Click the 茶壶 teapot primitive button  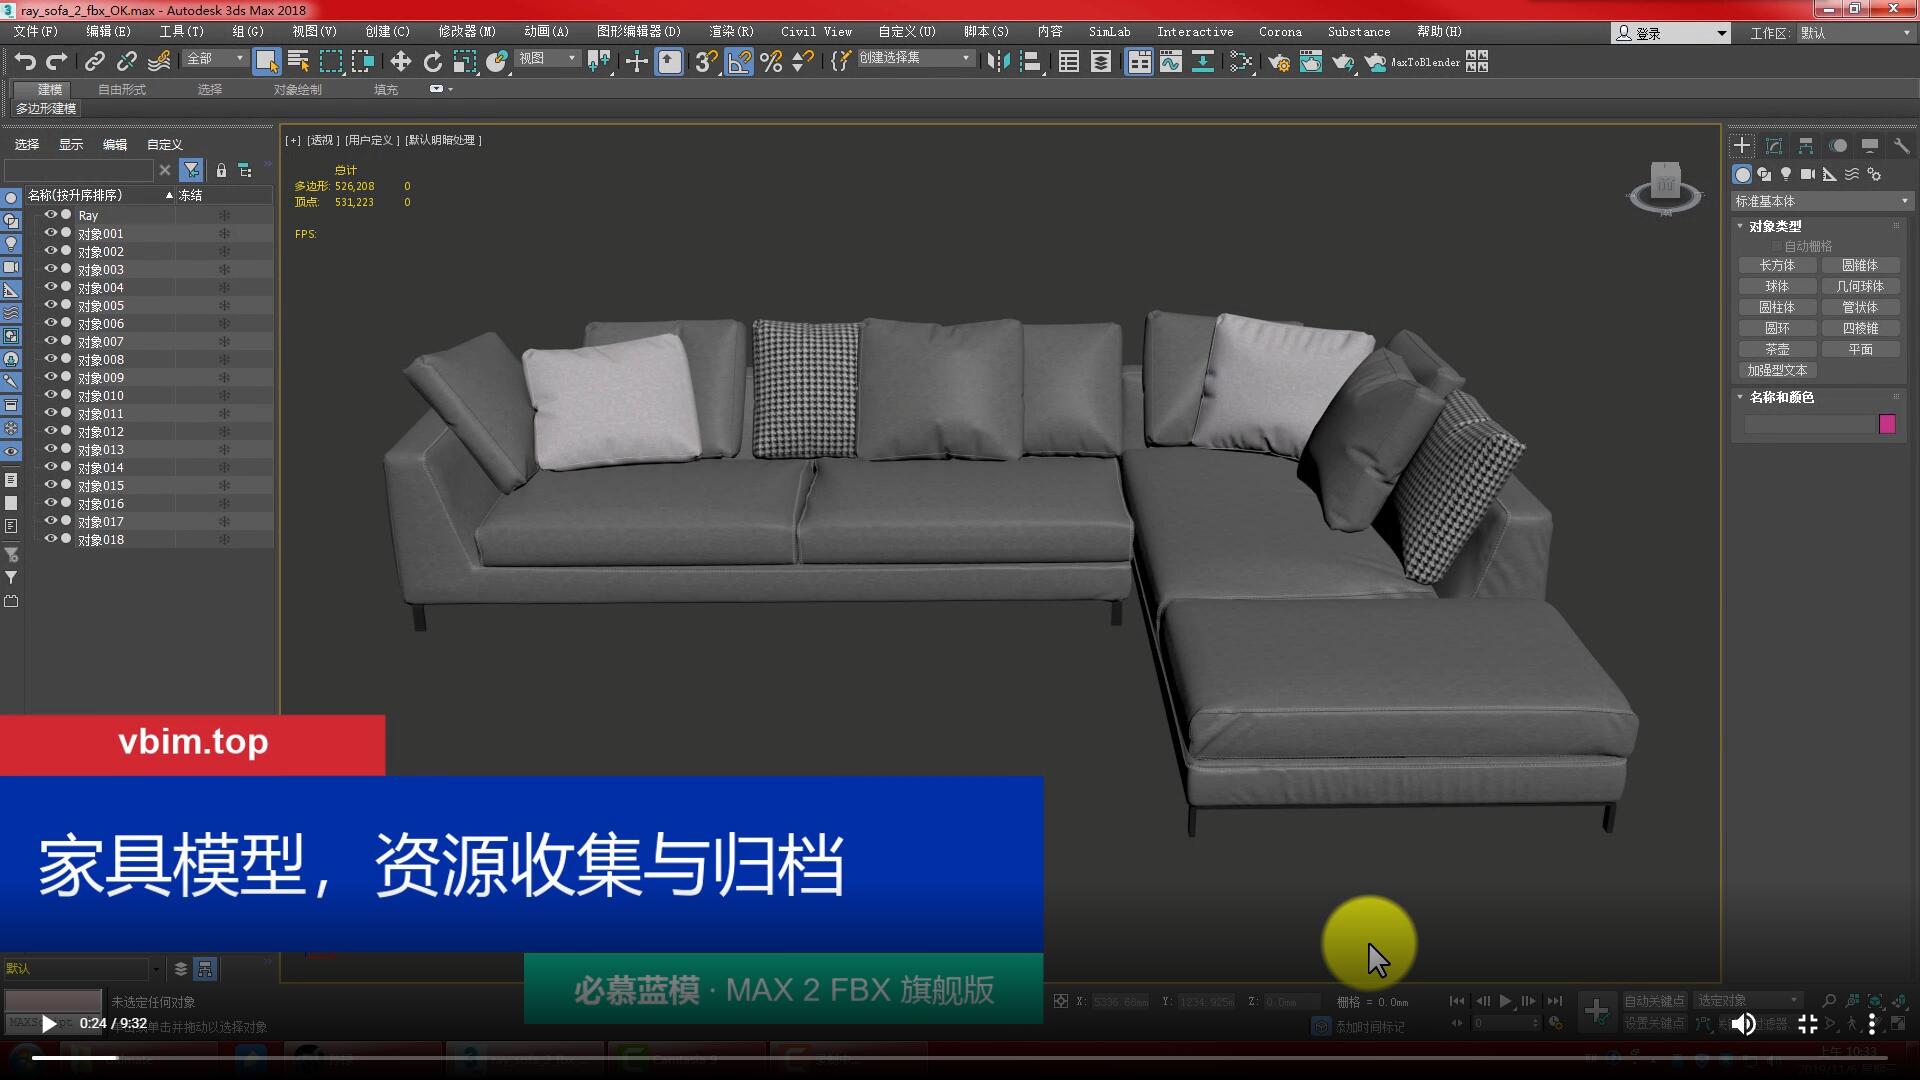pyautogui.click(x=1777, y=349)
